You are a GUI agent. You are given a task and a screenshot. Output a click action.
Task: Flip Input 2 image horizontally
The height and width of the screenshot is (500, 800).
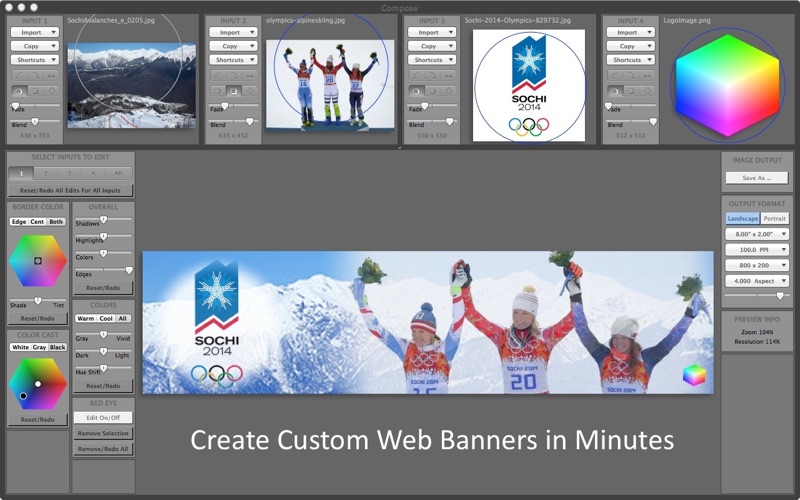249,76
